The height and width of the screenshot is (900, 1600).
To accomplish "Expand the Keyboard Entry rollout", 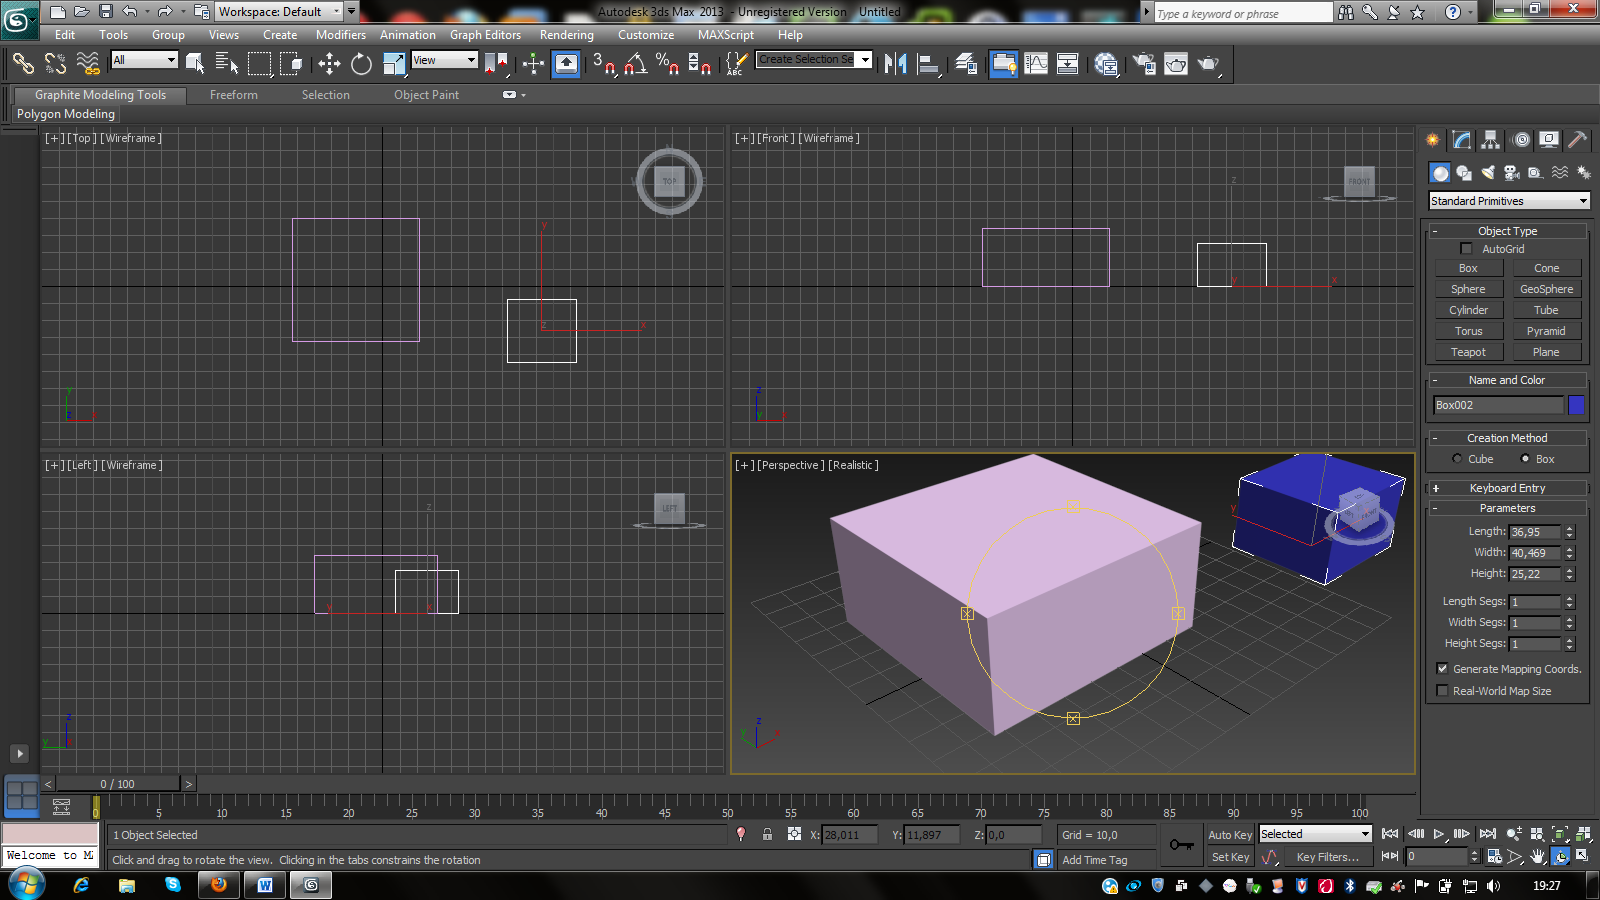I will click(x=1507, y=488).
